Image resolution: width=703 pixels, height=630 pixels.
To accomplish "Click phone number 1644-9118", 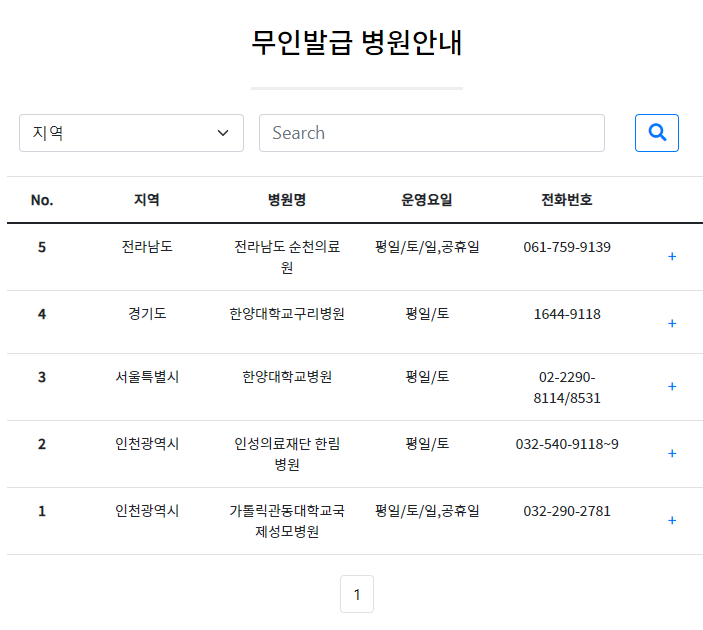I will pyautogui.click(x=567, y=314).
